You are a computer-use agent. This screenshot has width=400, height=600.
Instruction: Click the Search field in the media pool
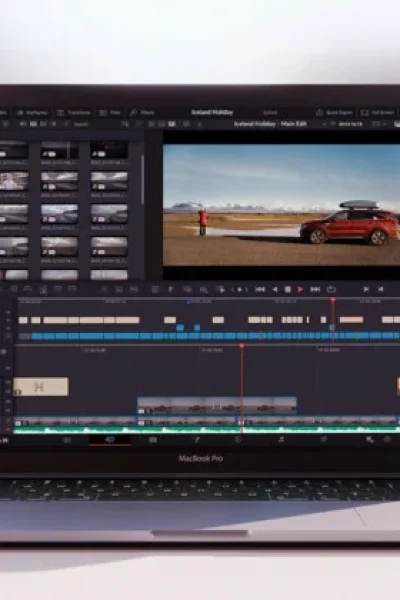[81, 124]
